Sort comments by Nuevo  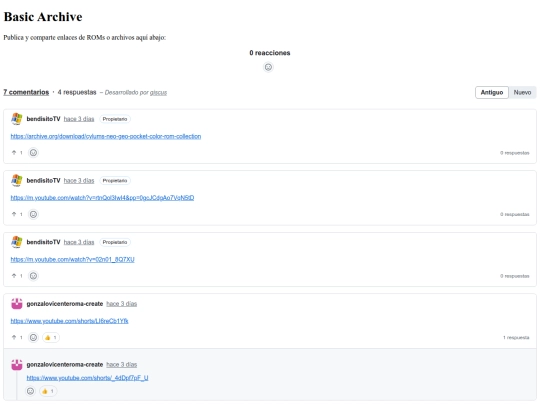[522, 92]
